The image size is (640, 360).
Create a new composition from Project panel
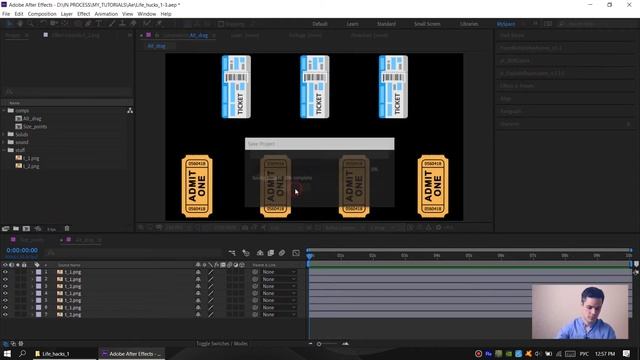pos(26,229)
